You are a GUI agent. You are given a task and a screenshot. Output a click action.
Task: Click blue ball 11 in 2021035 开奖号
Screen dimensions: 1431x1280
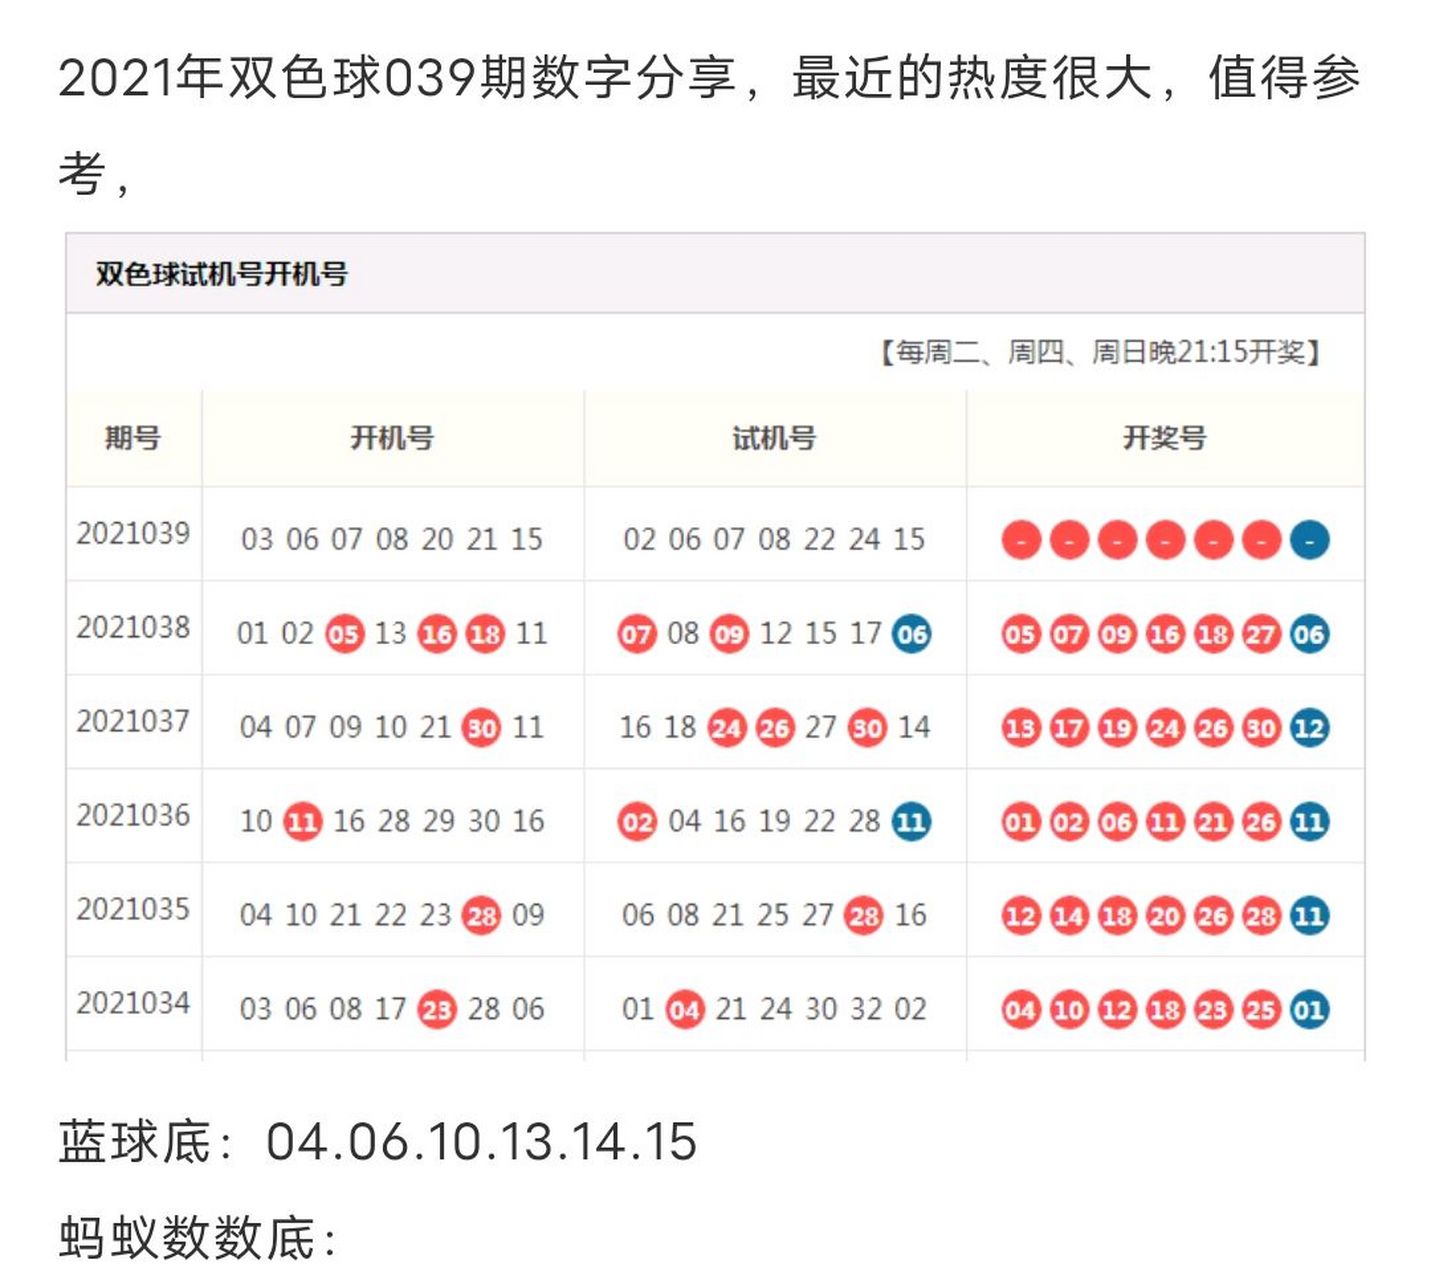pyautogui.click(x=1309, y=916)
